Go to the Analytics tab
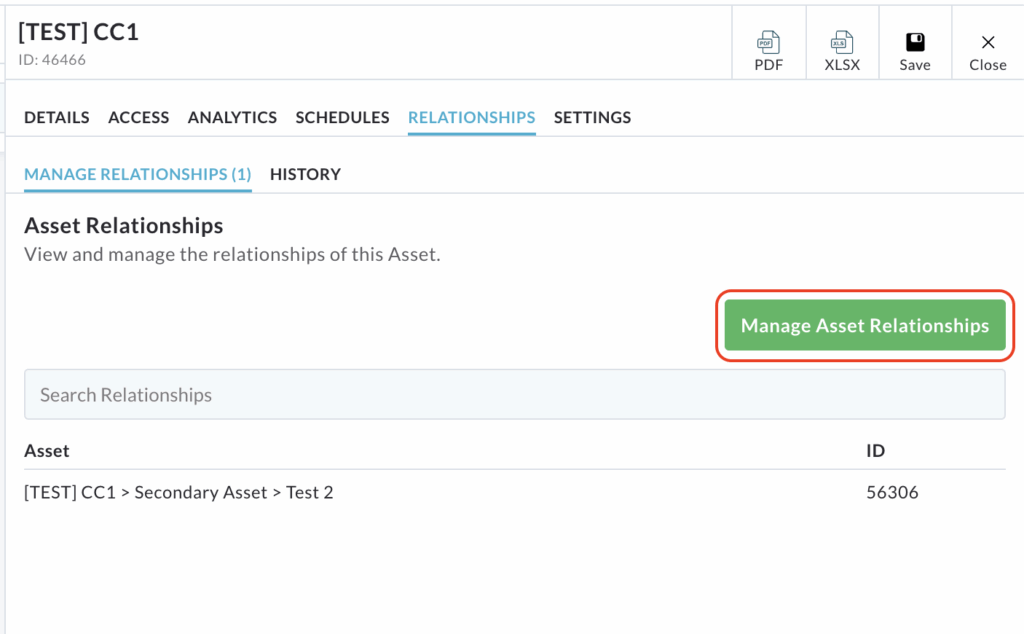This screenshot has width=1024, height=634. tap(232, 117)
